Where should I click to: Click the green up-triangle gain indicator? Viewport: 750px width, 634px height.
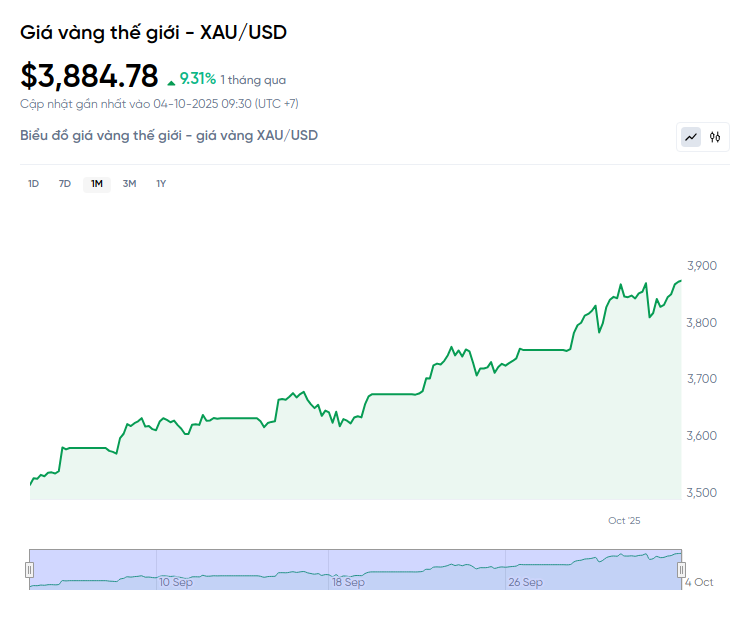click(171, 81)
